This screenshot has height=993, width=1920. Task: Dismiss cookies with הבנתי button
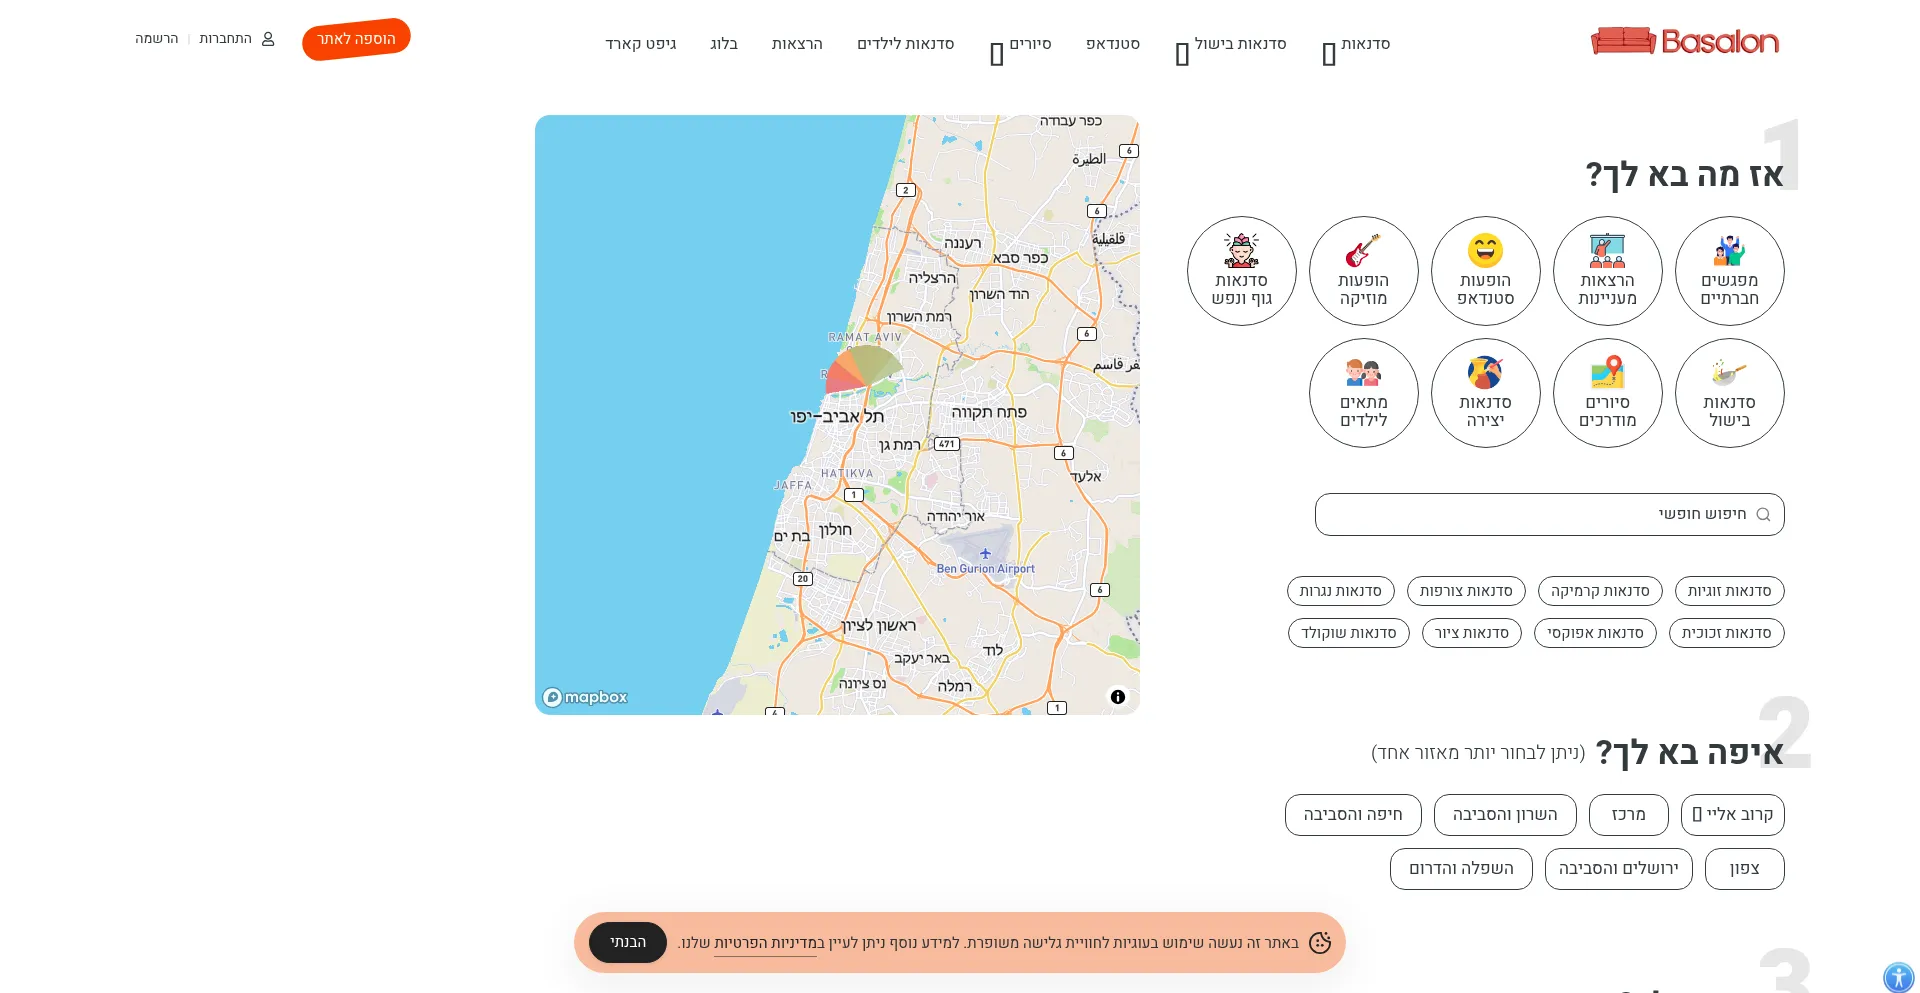pyautogui.click(x=626, y=941)
